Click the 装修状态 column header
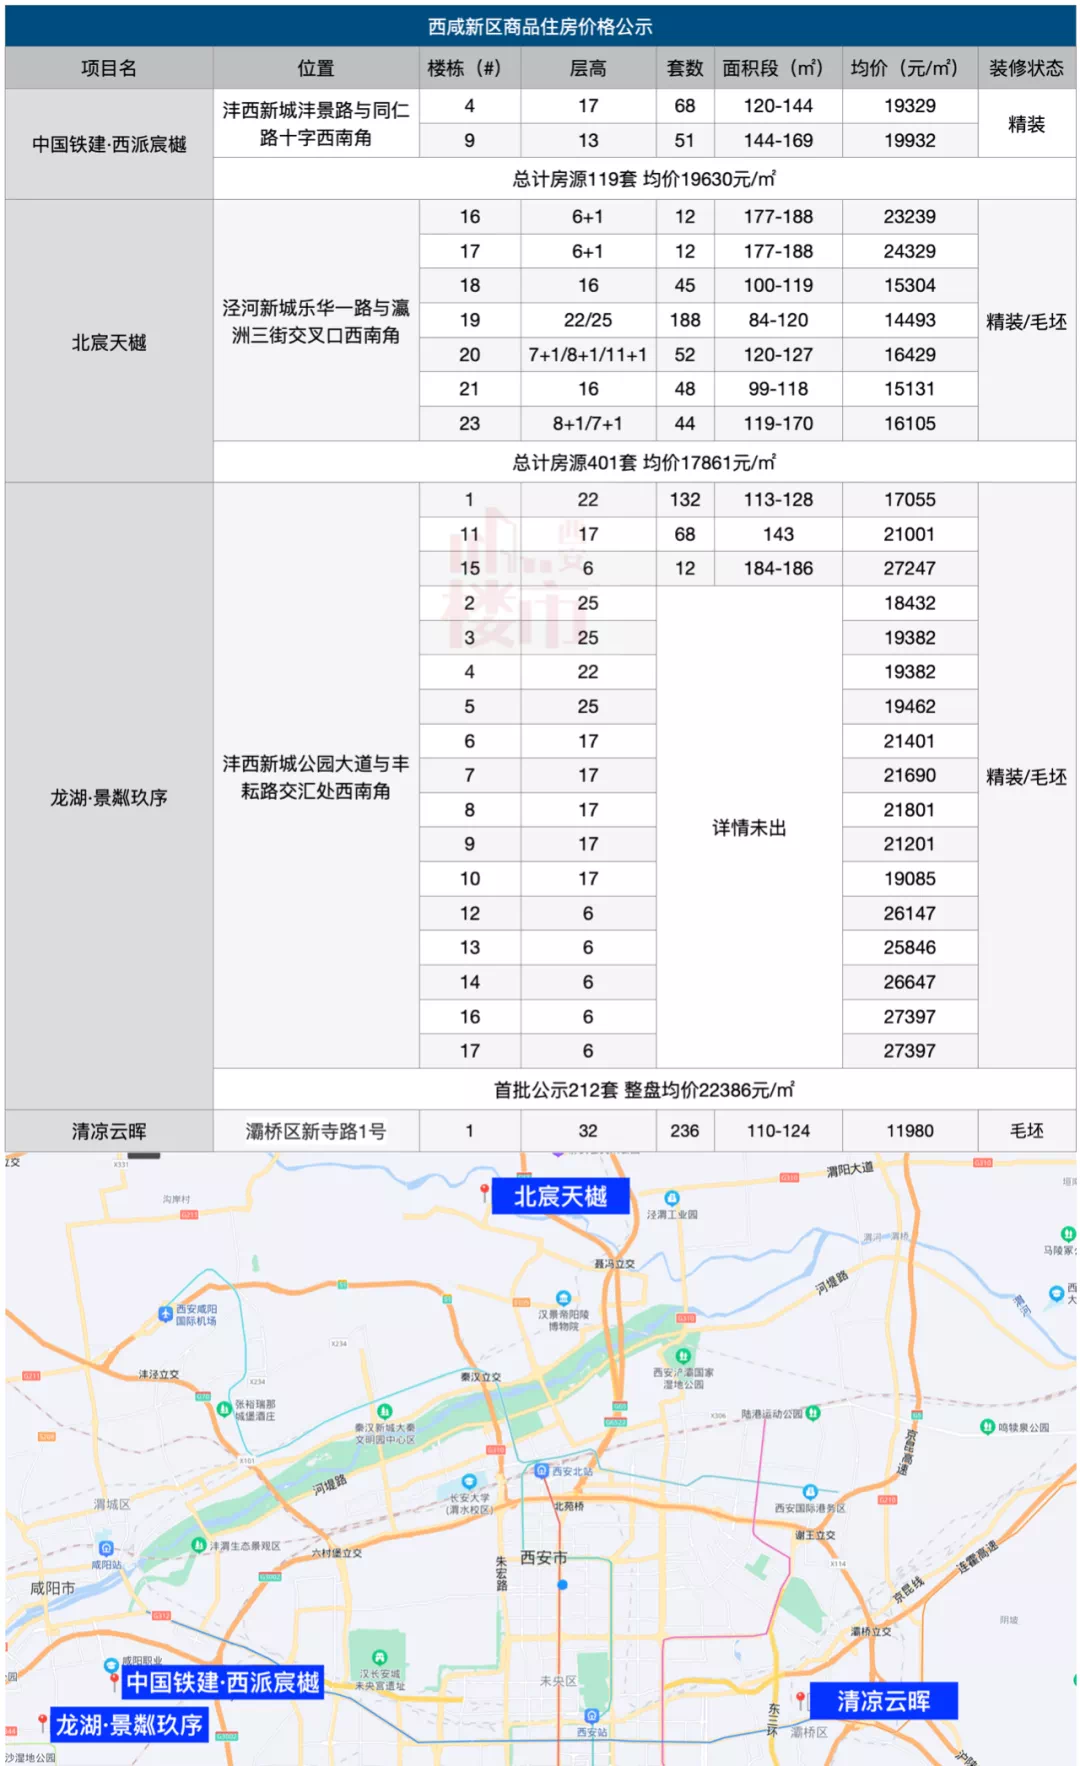 1027,68
